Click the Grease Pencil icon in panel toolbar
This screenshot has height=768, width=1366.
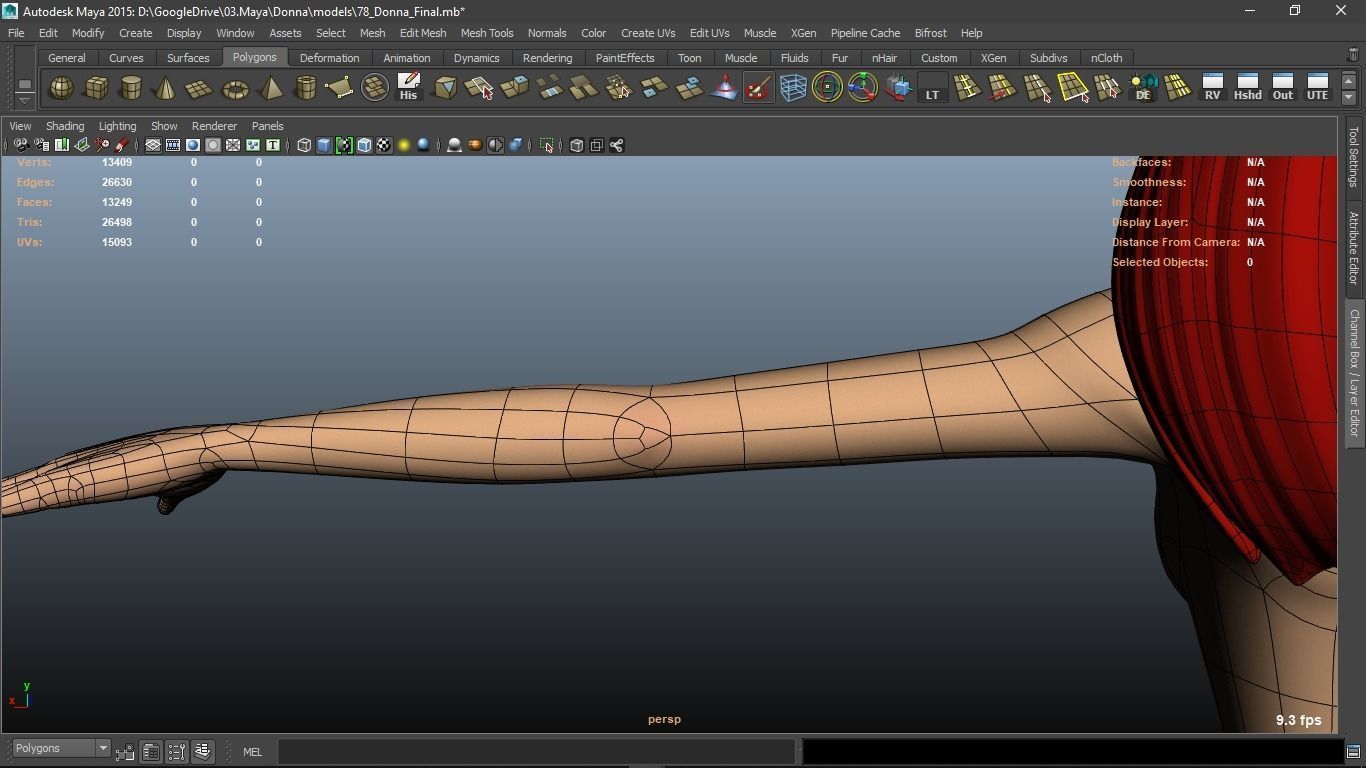(x=122, y=145)
